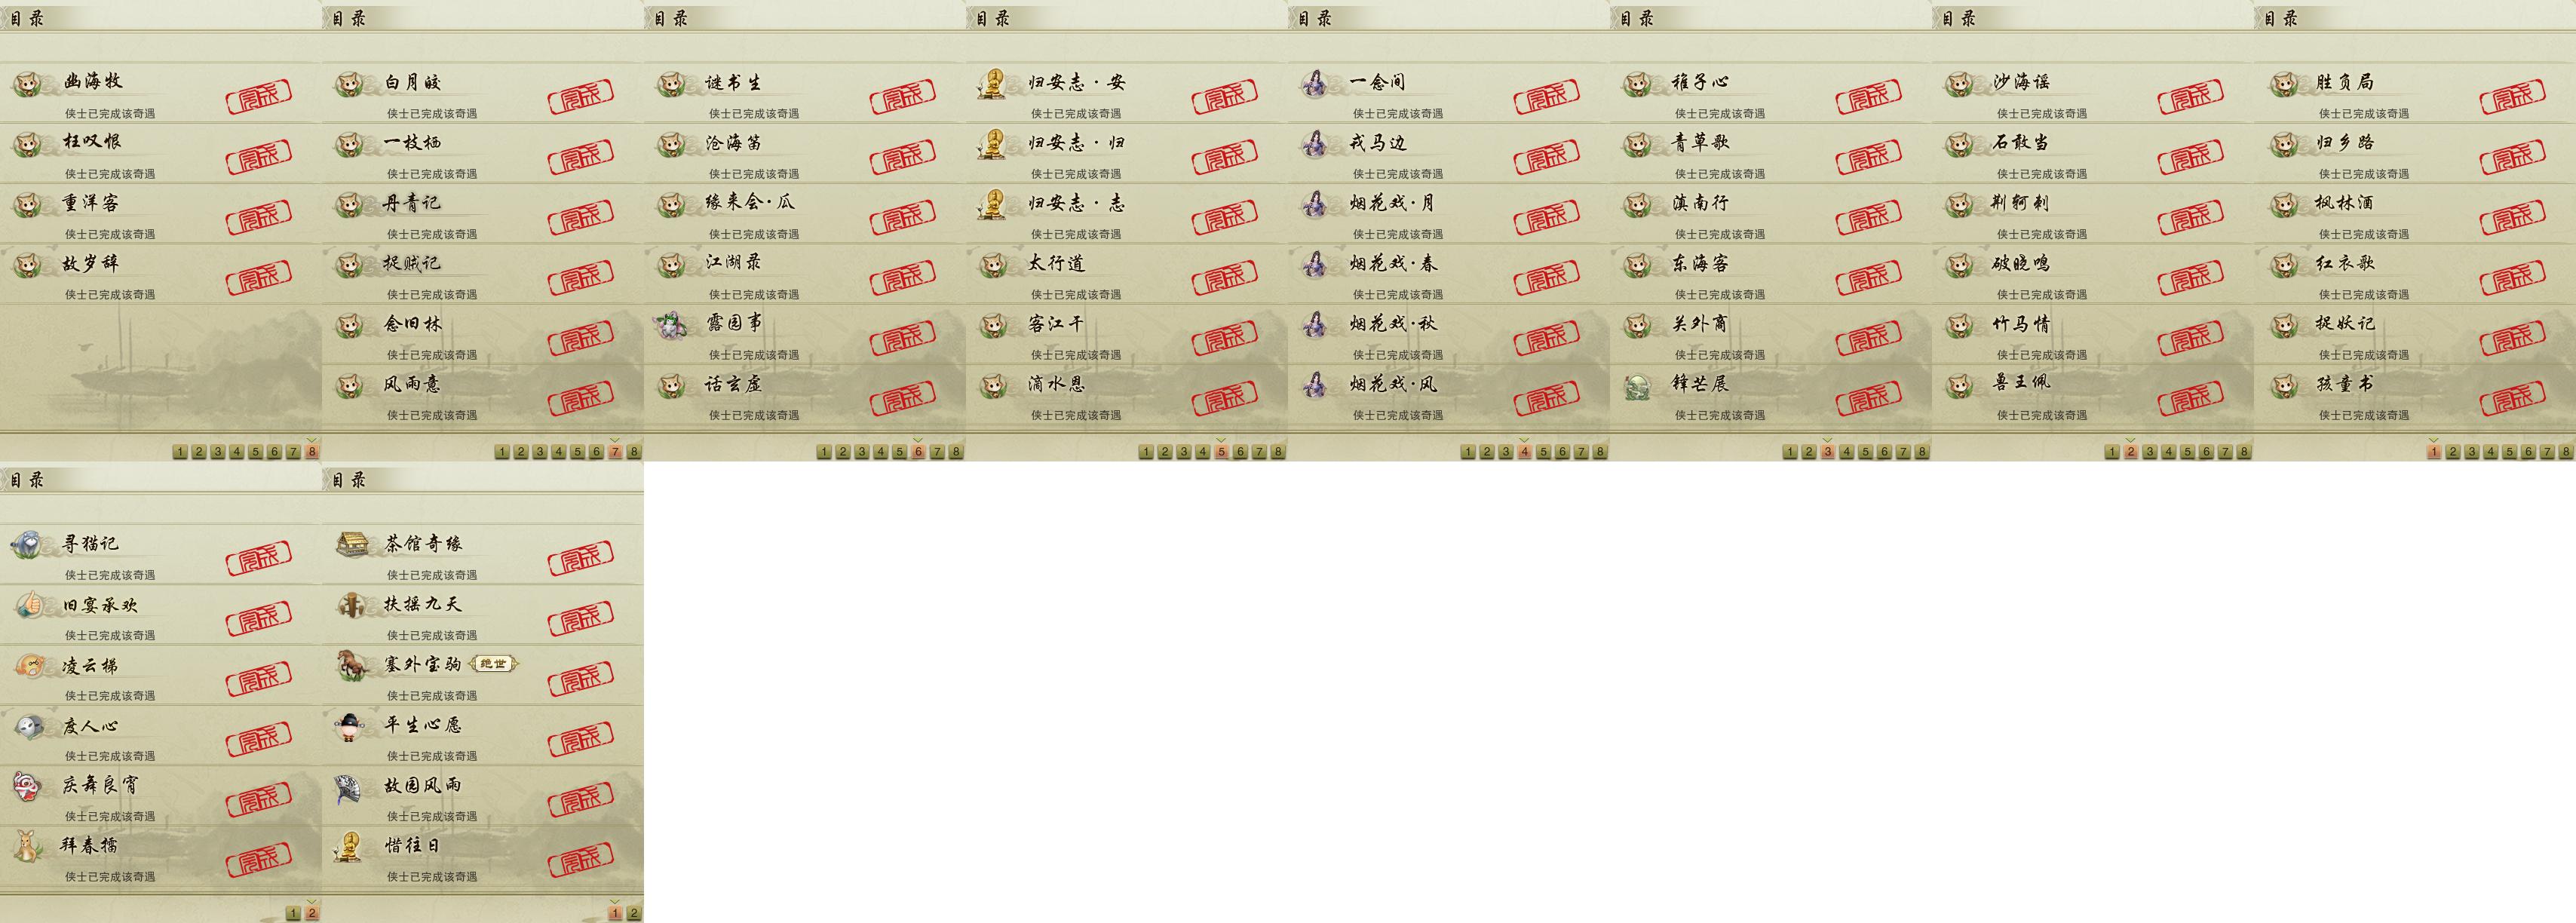Image resolution: width=2576 pixels, height=923 pixels.
Task: Click the horse icon next to 塞外宝驹
Action: (x=350, y=665)
